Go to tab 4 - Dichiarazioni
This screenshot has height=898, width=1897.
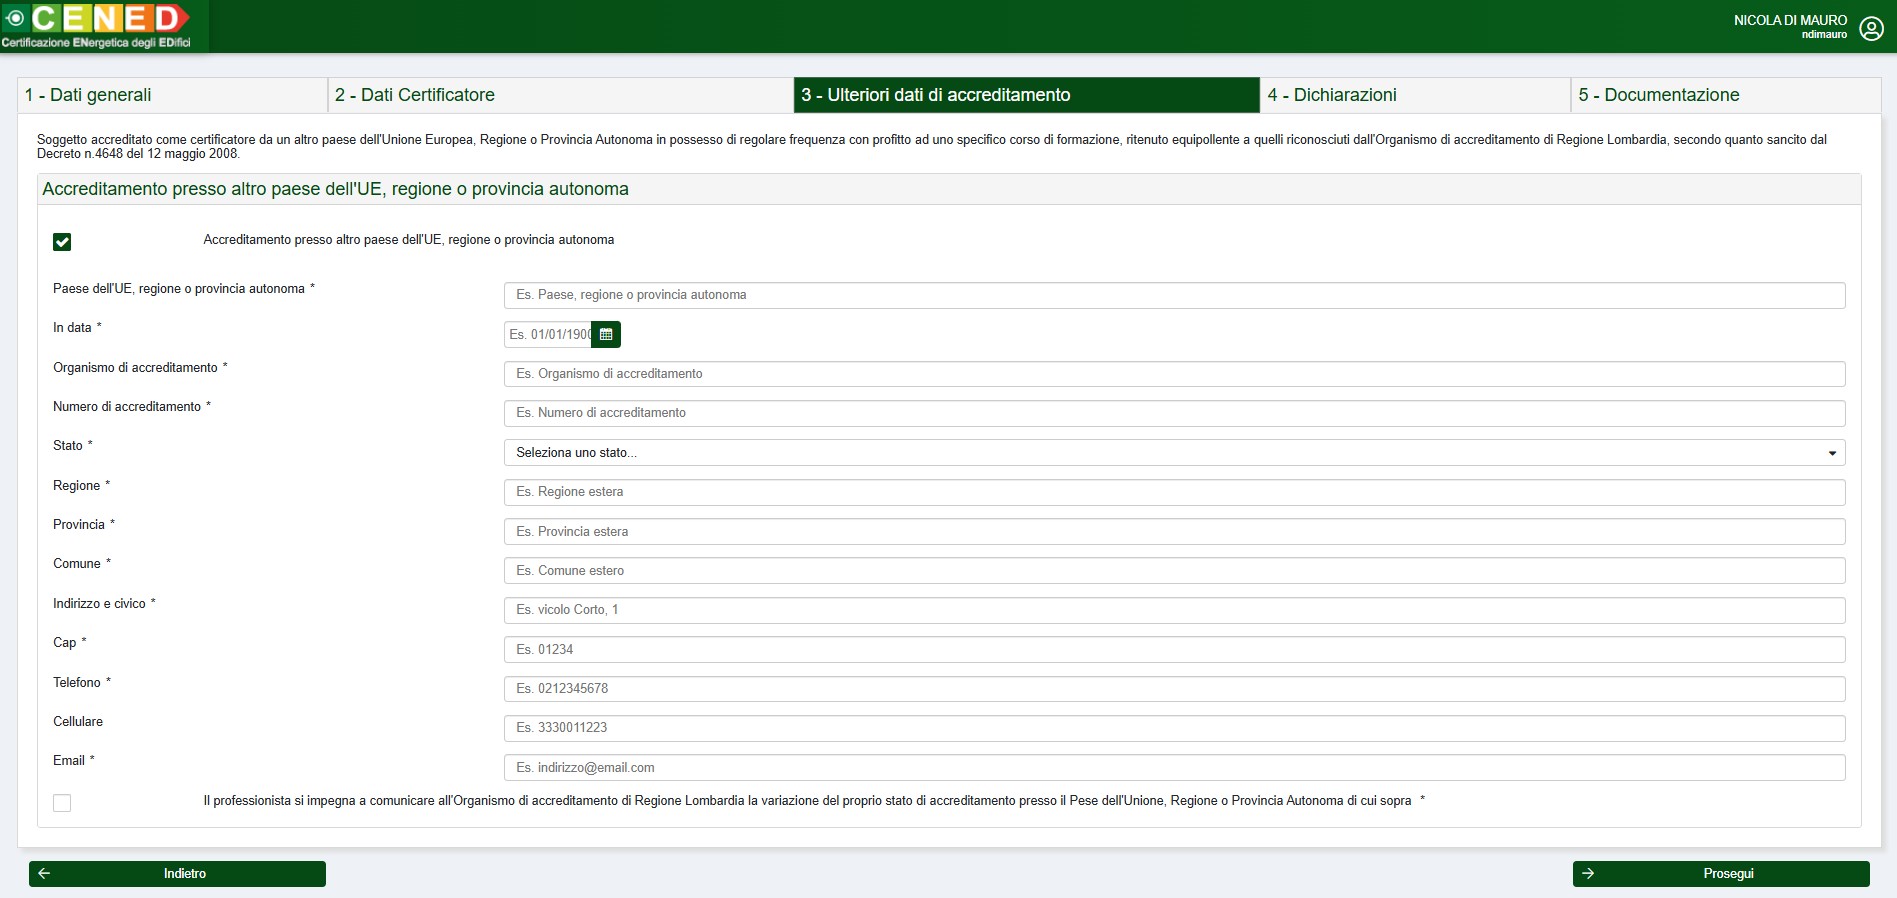[x=1415, y=95]
